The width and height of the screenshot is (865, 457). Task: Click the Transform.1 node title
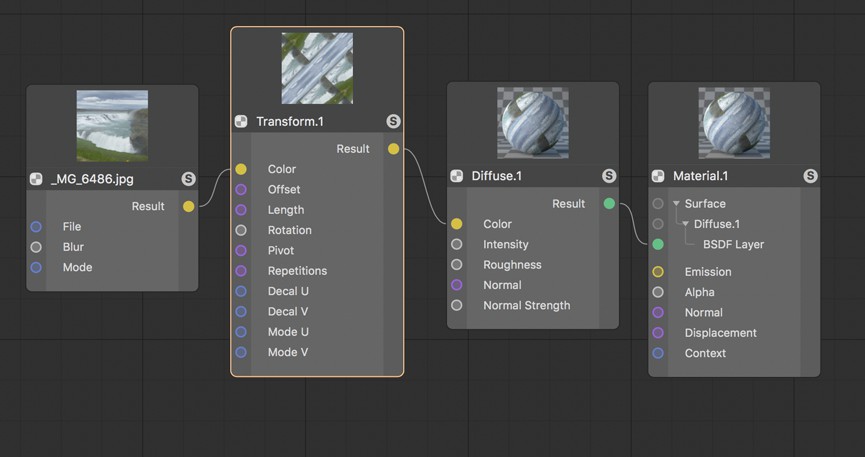point(290,121)
